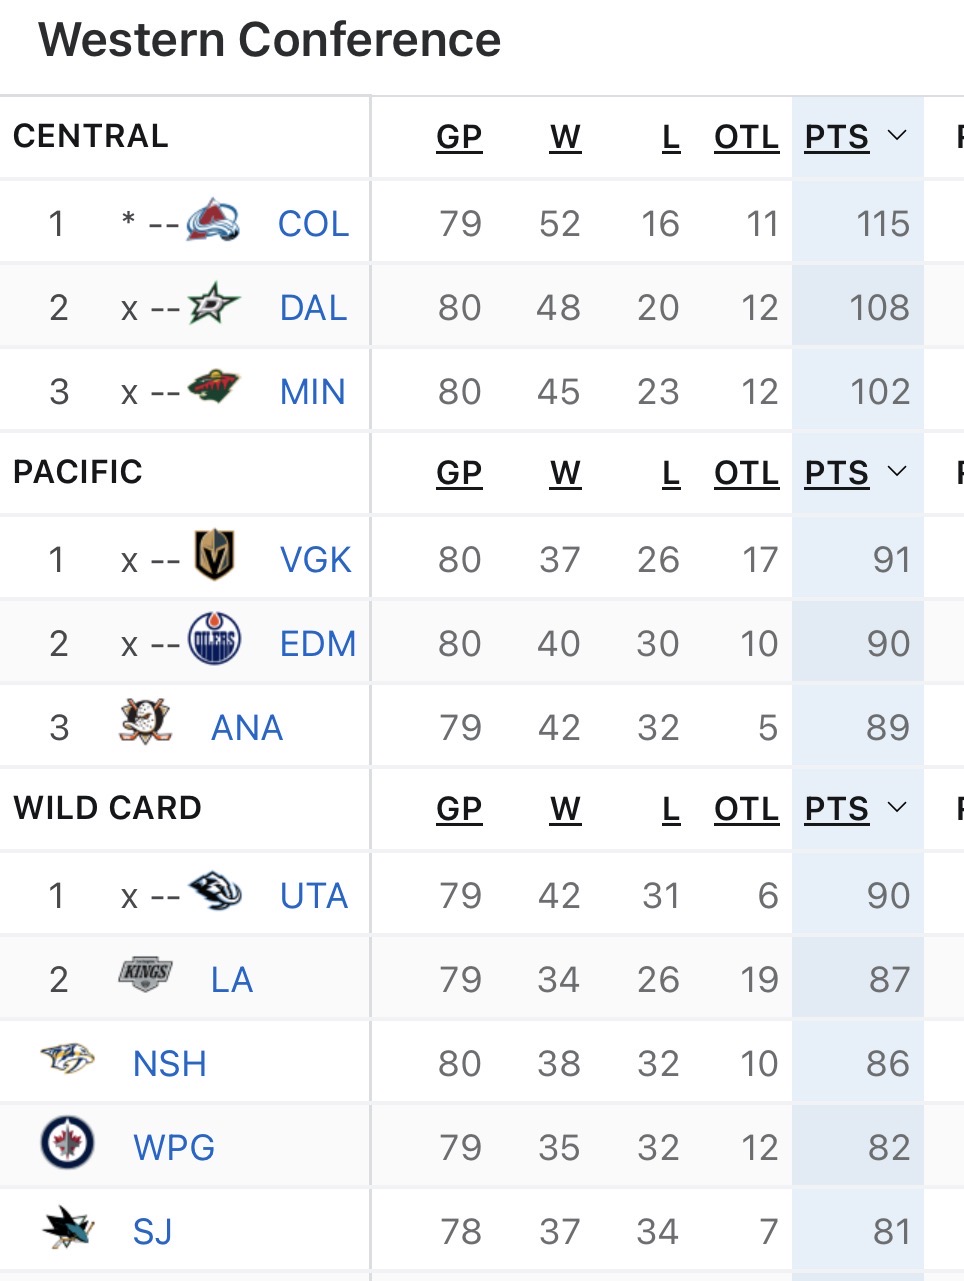Click the Edmonton Oilers logo
This screenshot has width=964, height=1281.
point(214,640)
